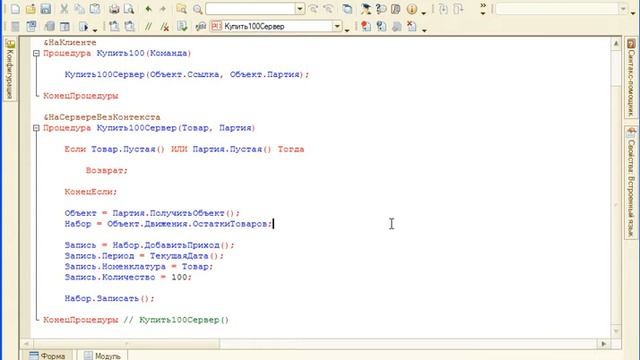Image resolution: width=640 pixels, height=360 pixels.
Task: Click the help search question-mark icon
Action: tap(381, 9)
